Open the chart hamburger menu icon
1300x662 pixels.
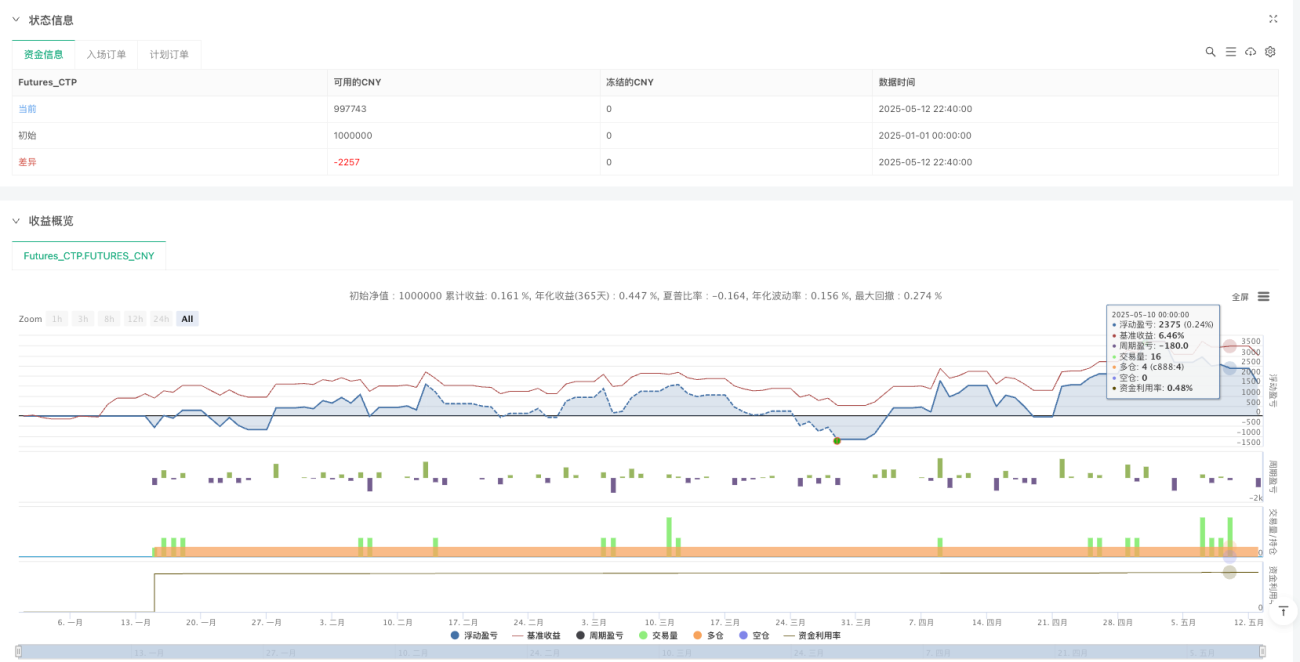pyautogui.click(x=1264, y=297)
